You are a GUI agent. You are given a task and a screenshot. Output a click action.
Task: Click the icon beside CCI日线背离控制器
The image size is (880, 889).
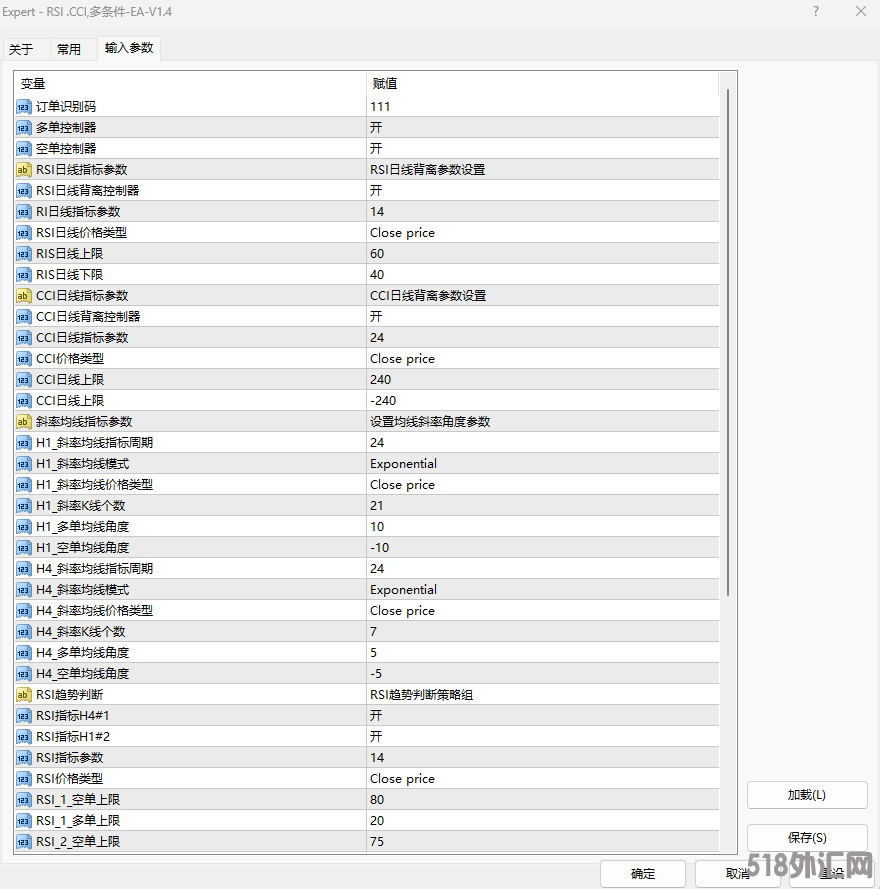[x=23, y=316]
